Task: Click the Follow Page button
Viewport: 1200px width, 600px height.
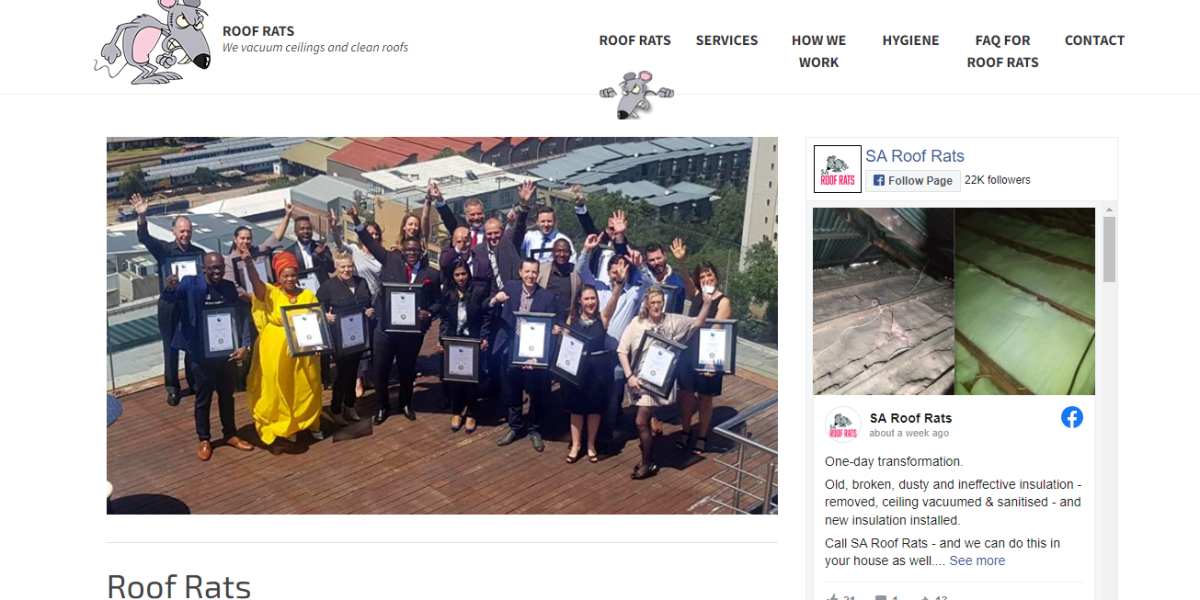Action: click(913, 180)
